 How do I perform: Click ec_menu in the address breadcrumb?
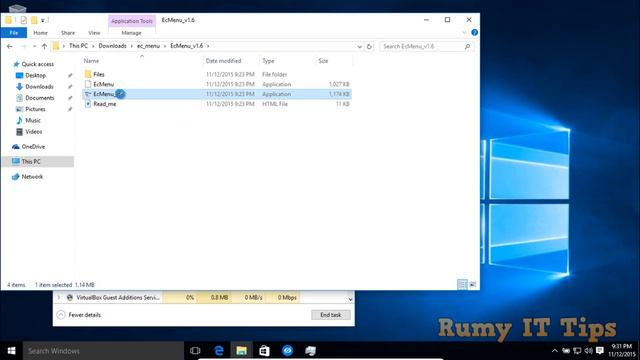click(x=149, y=46)
